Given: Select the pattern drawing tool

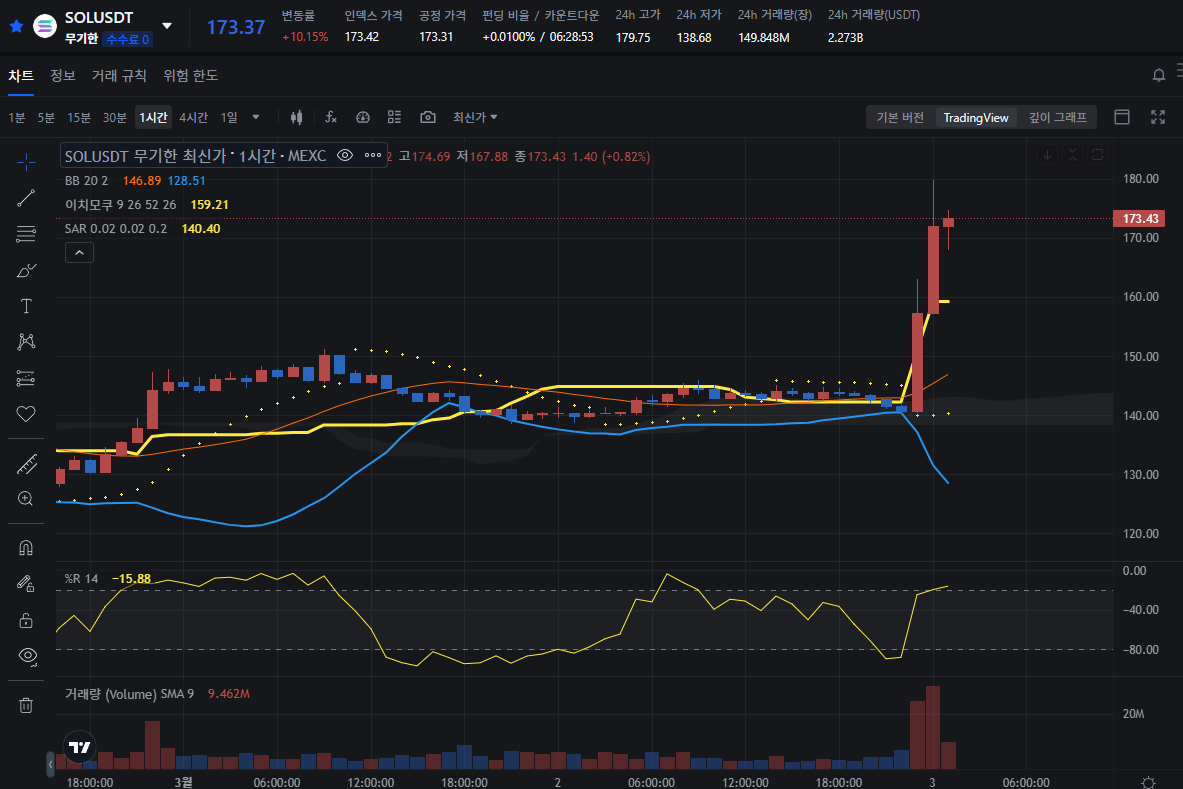Looking at the screenshot, I should tap(26, 342).
